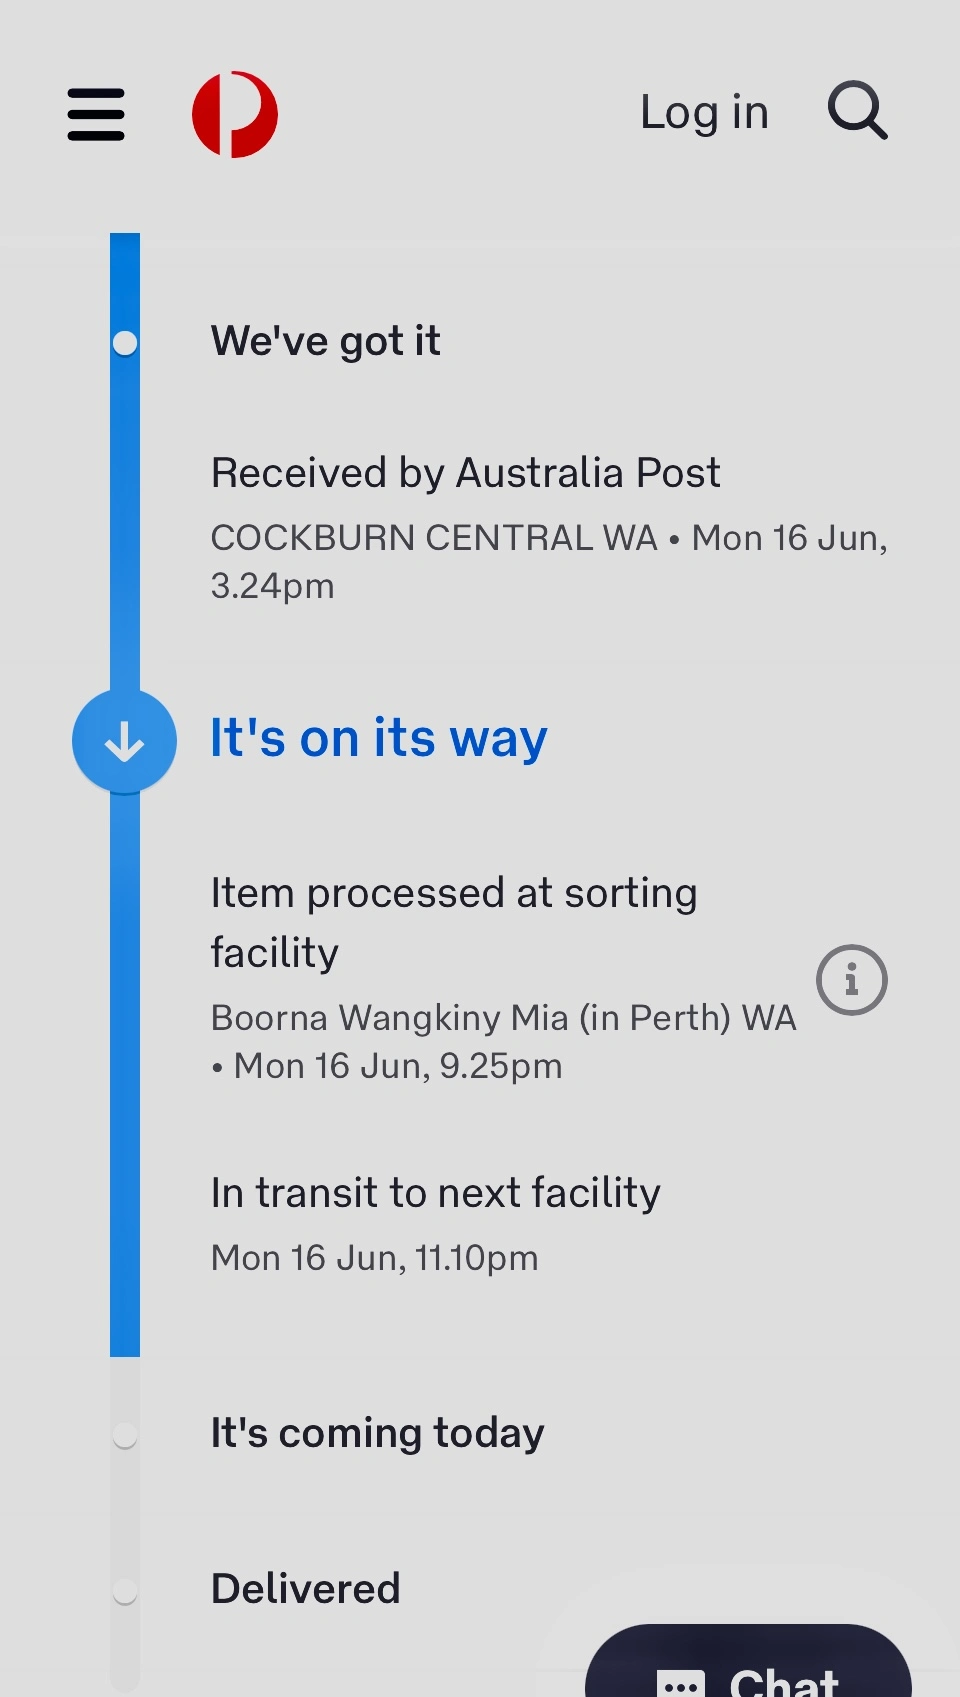Screen dimensions: 960x1697
Task: Tap "Received by Australia Post" event
Action: tap(465, 473)
